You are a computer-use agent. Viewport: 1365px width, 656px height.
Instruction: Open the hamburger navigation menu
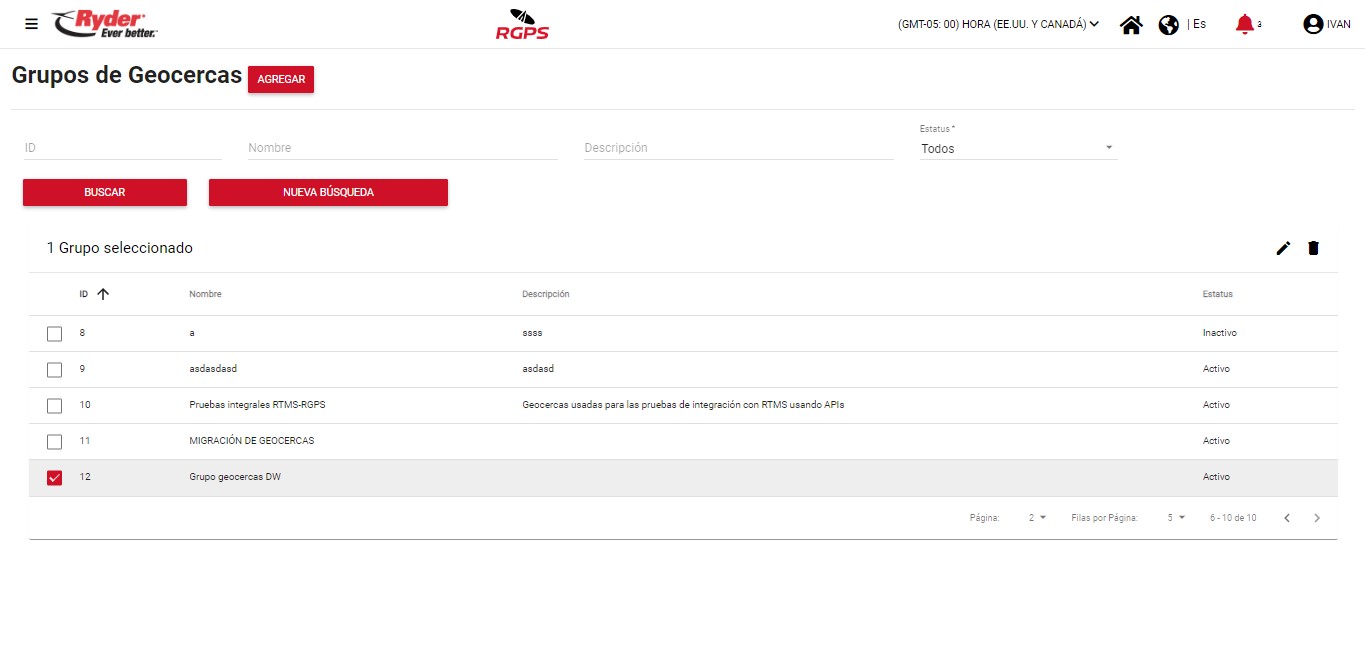[31, 24]
